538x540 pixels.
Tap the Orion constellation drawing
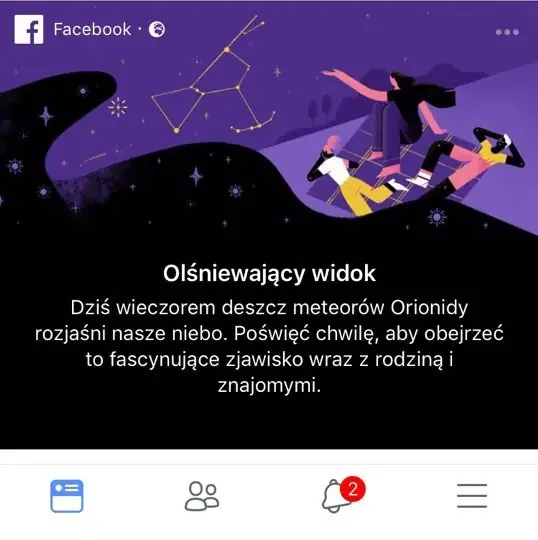tap(213, 76)
